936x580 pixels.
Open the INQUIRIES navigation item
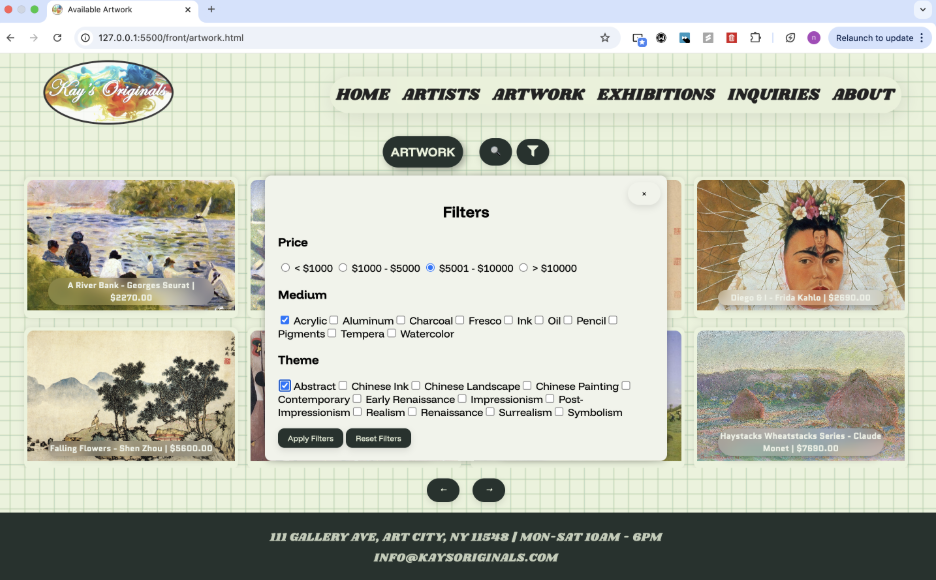tap(774, 94)
